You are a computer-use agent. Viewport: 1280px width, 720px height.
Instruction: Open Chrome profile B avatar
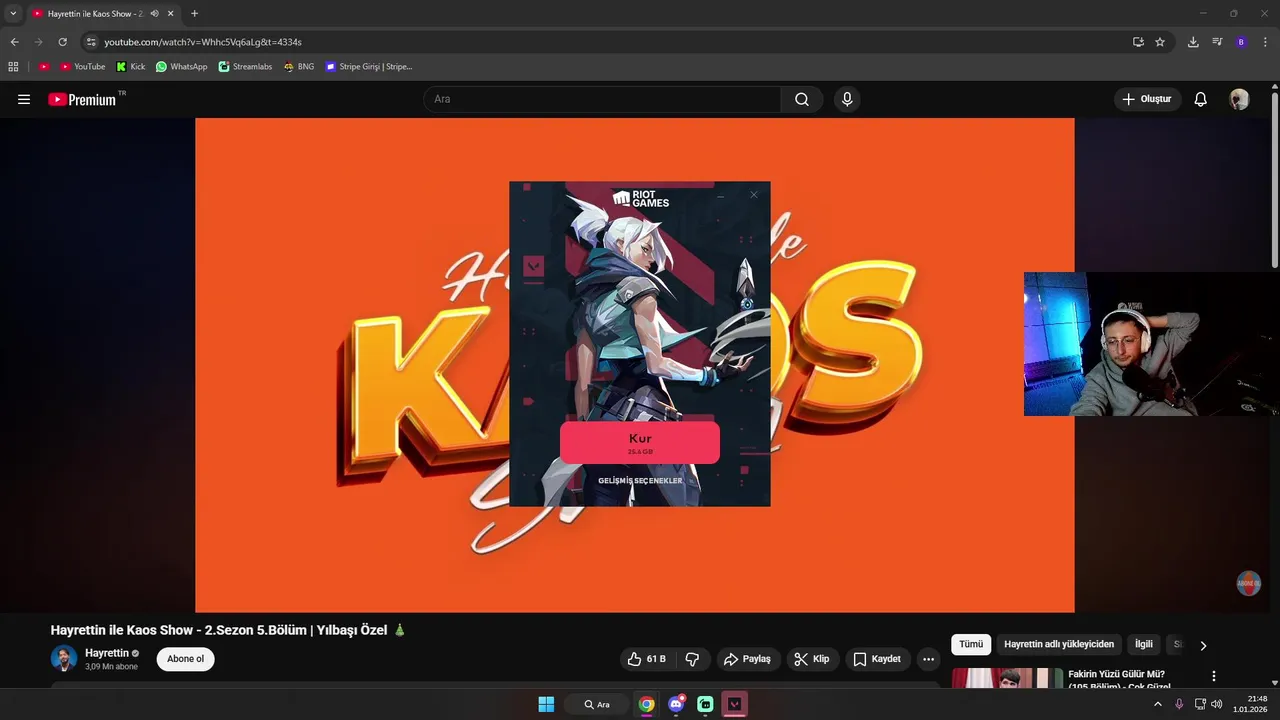coord(1241,42)
